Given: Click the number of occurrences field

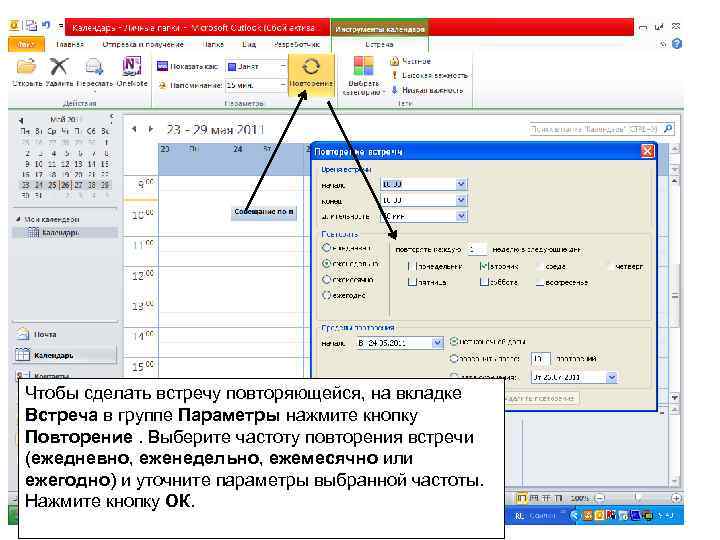Looking at the screenshot, I should click(x=540, y=358).
